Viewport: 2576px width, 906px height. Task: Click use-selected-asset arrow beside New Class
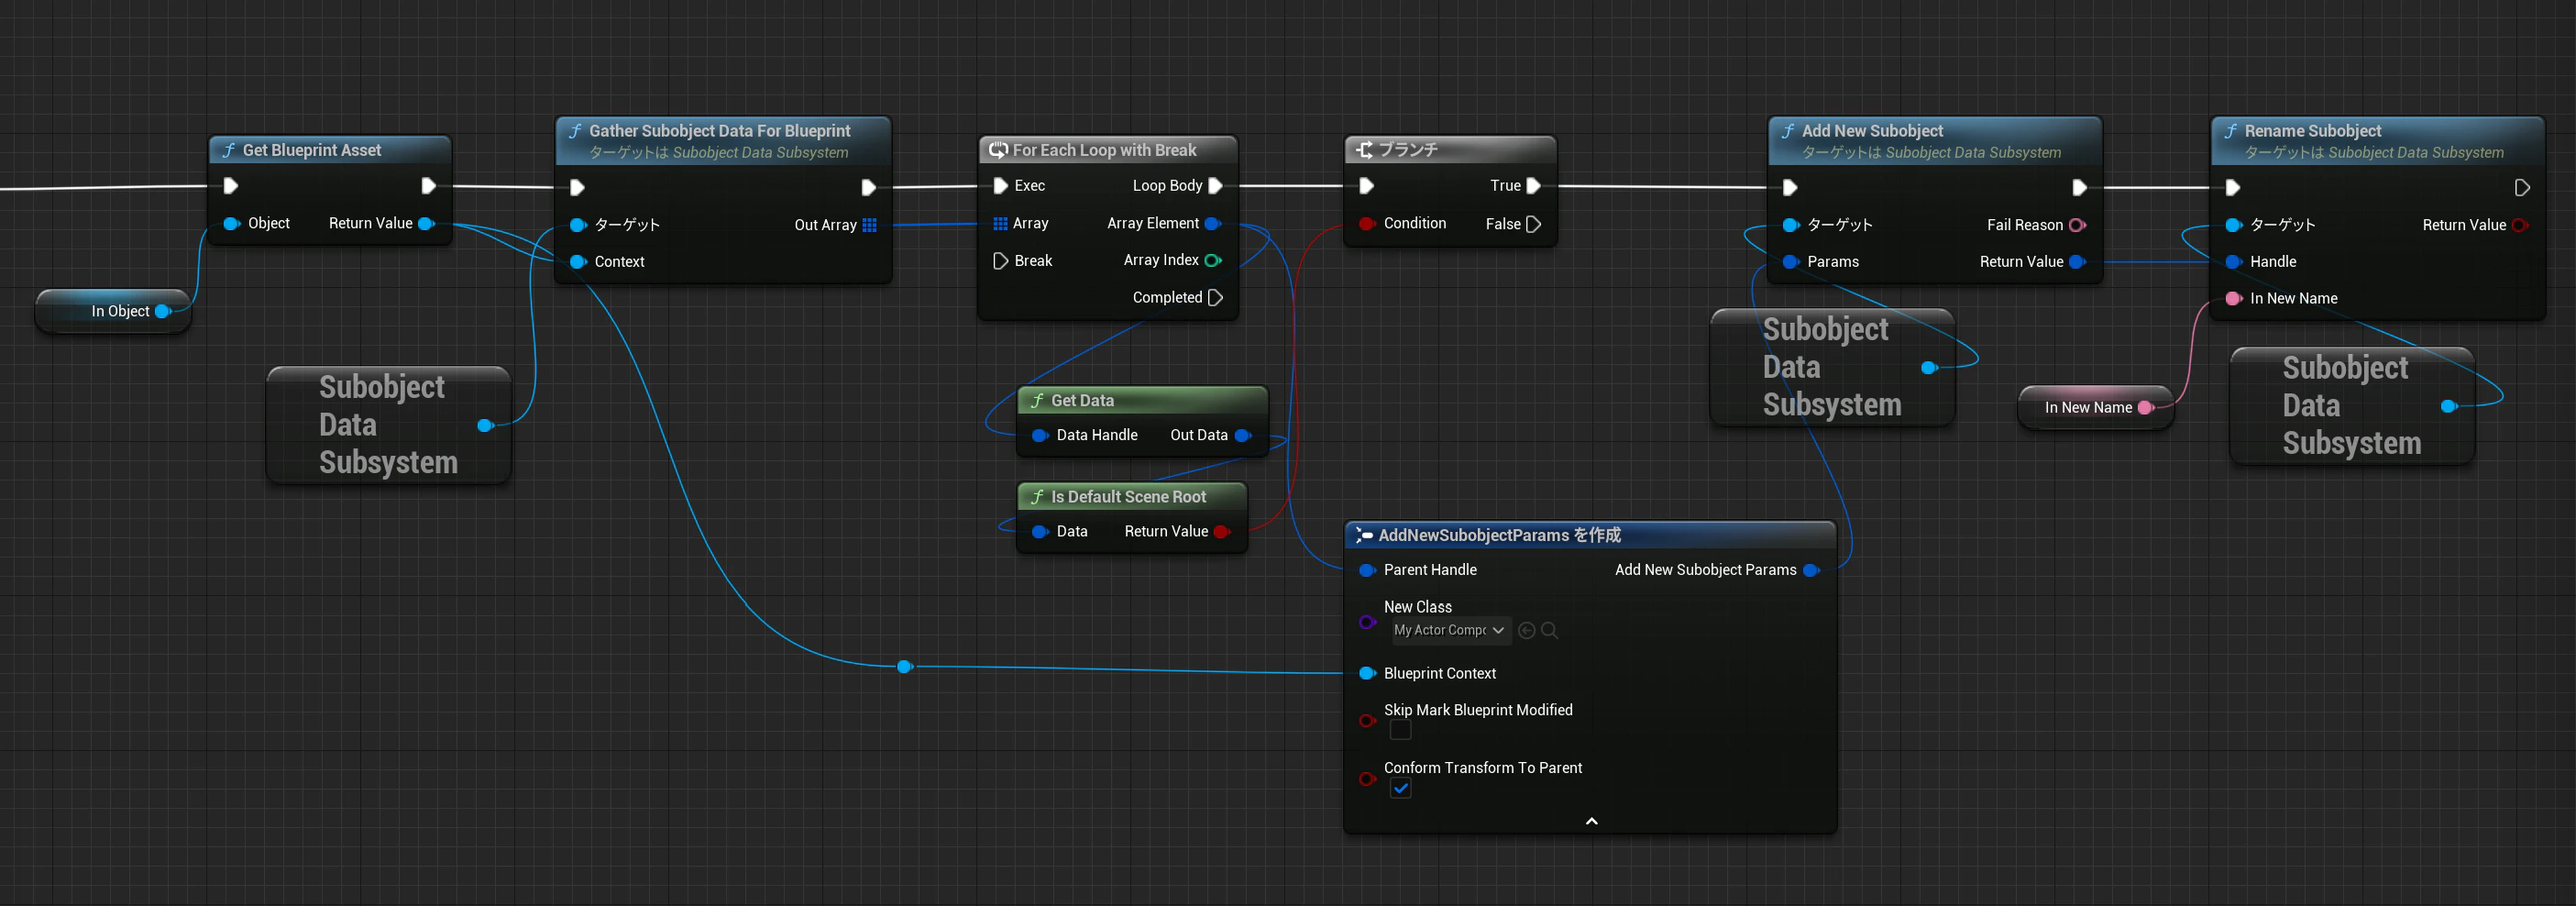point(1526,630)
